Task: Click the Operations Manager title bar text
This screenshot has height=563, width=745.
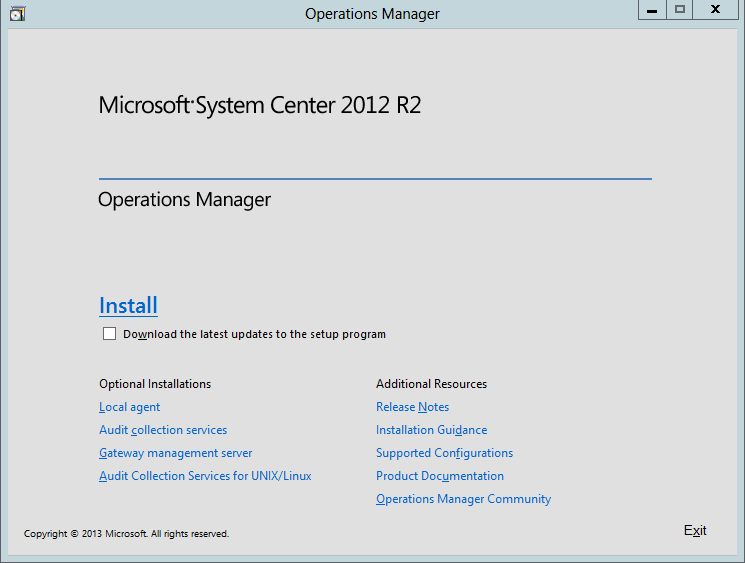Action: point(372,14)
